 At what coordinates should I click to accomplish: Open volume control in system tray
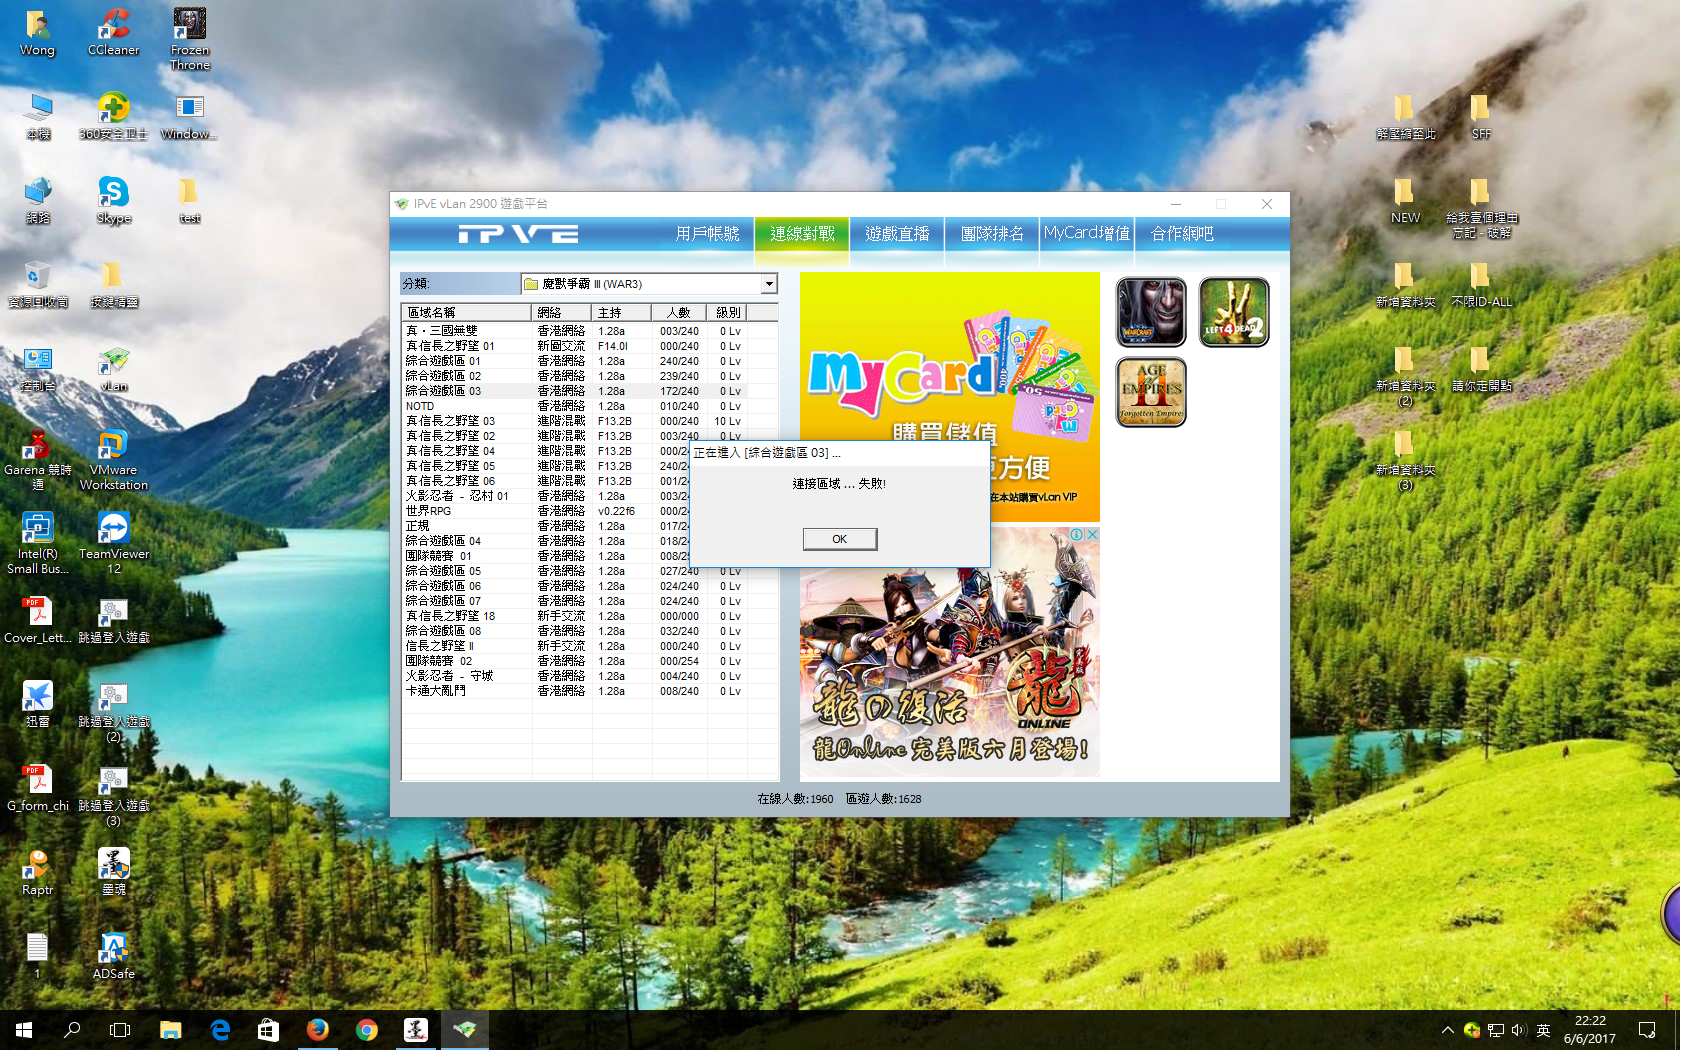click(x=1519, y=1030)
